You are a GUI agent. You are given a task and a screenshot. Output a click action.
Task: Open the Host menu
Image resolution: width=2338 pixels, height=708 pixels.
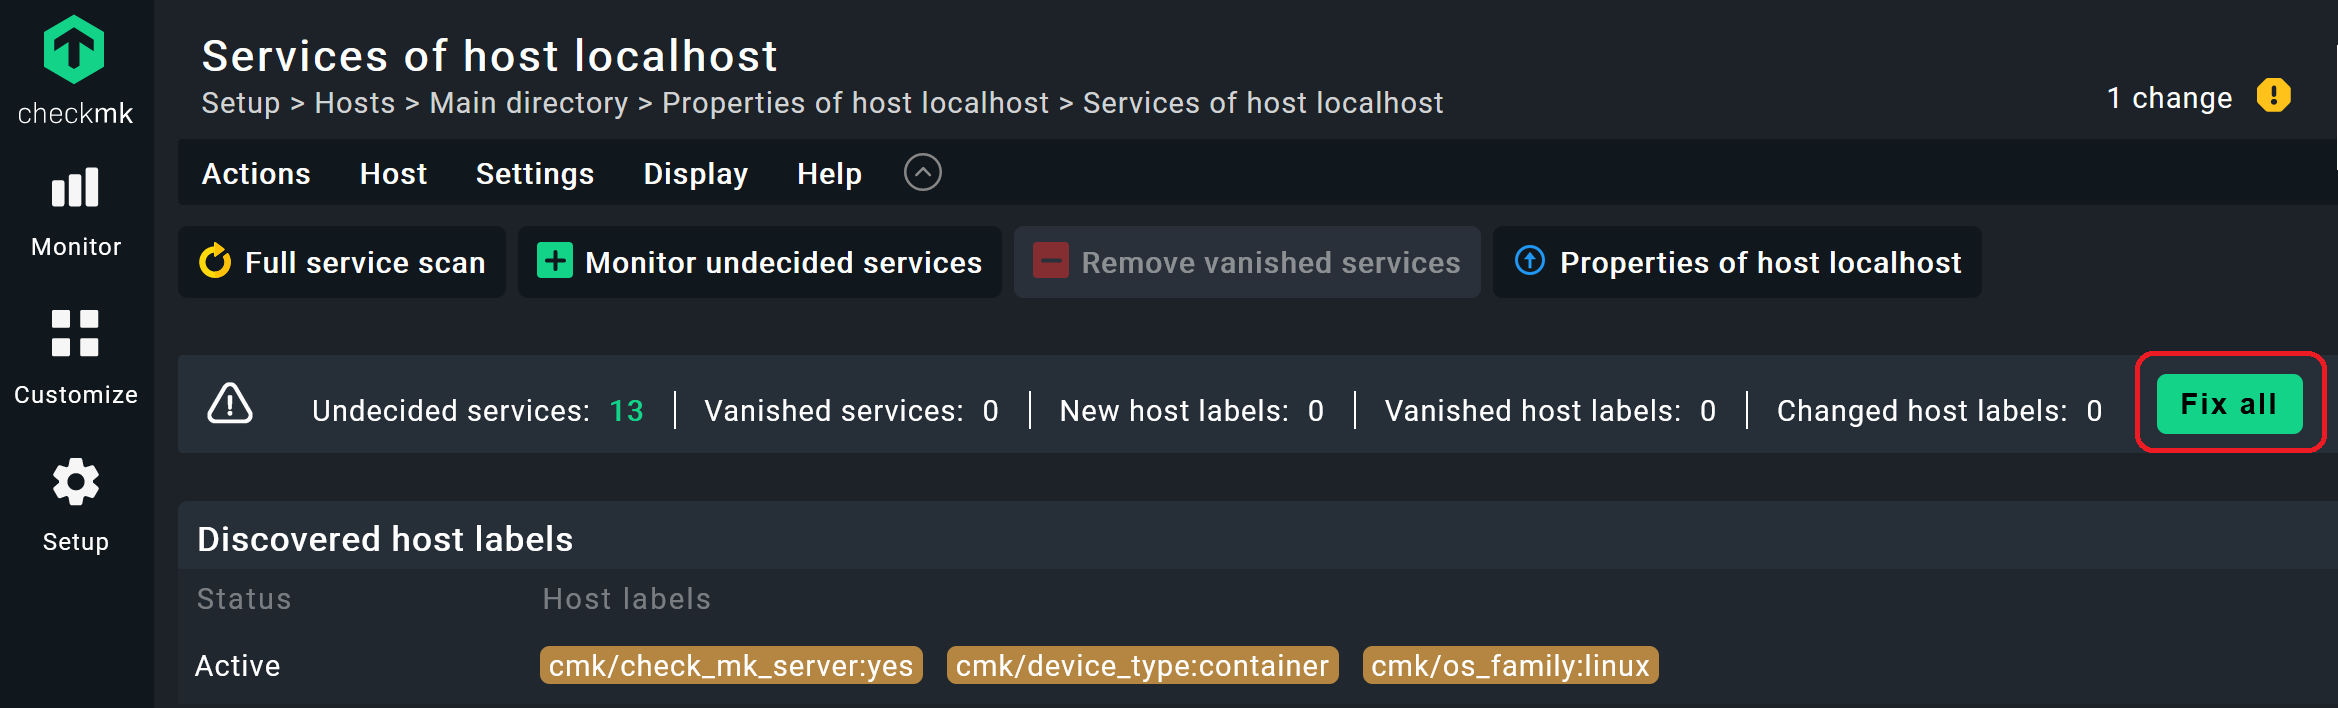pyautogui.click(x=393, y=173)
